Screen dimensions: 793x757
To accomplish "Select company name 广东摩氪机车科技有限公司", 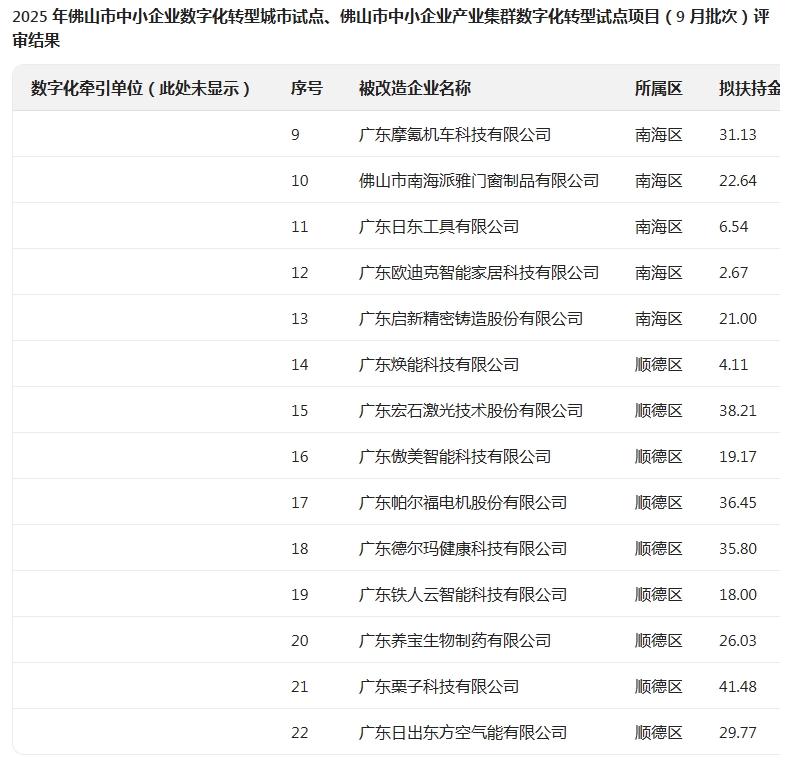I will 454,134.
